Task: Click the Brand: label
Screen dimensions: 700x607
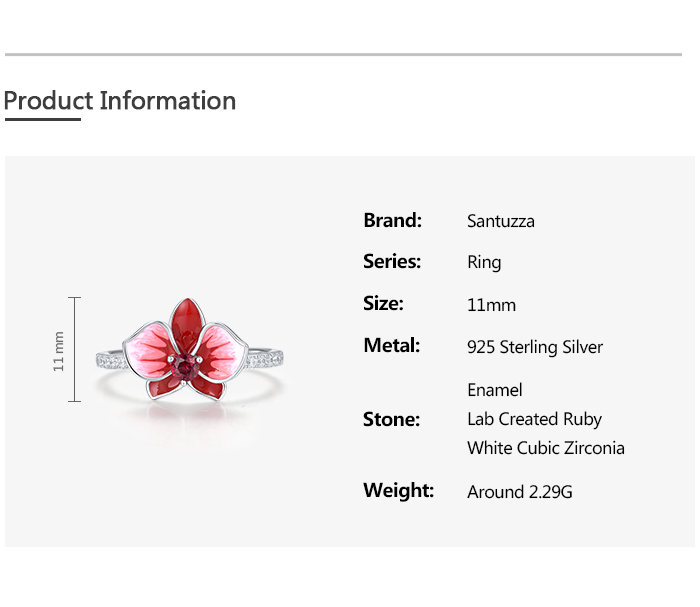Action: coord(392,220)
